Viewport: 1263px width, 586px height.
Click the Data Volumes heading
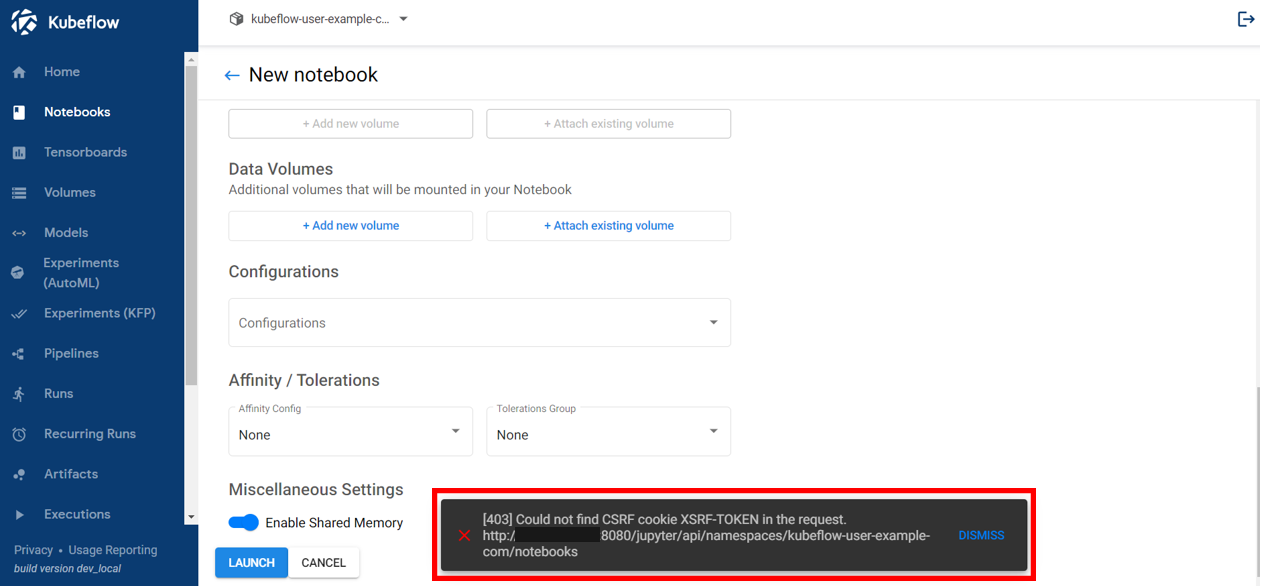click(x=280, y=169)
